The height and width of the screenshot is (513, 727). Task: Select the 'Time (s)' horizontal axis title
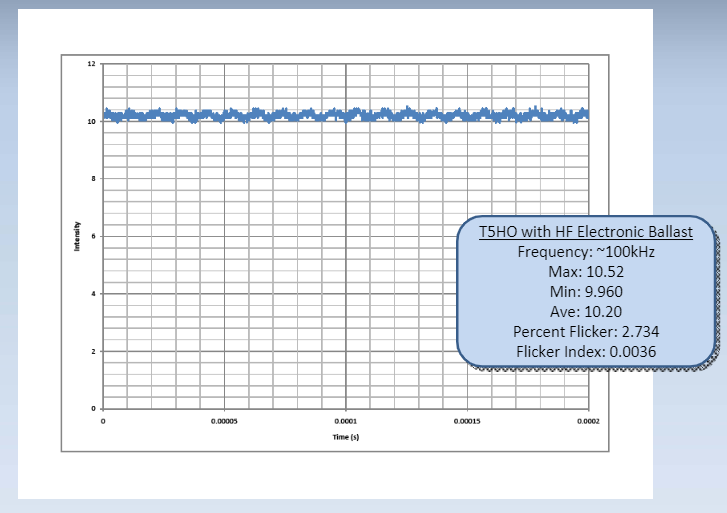point(345,437)
